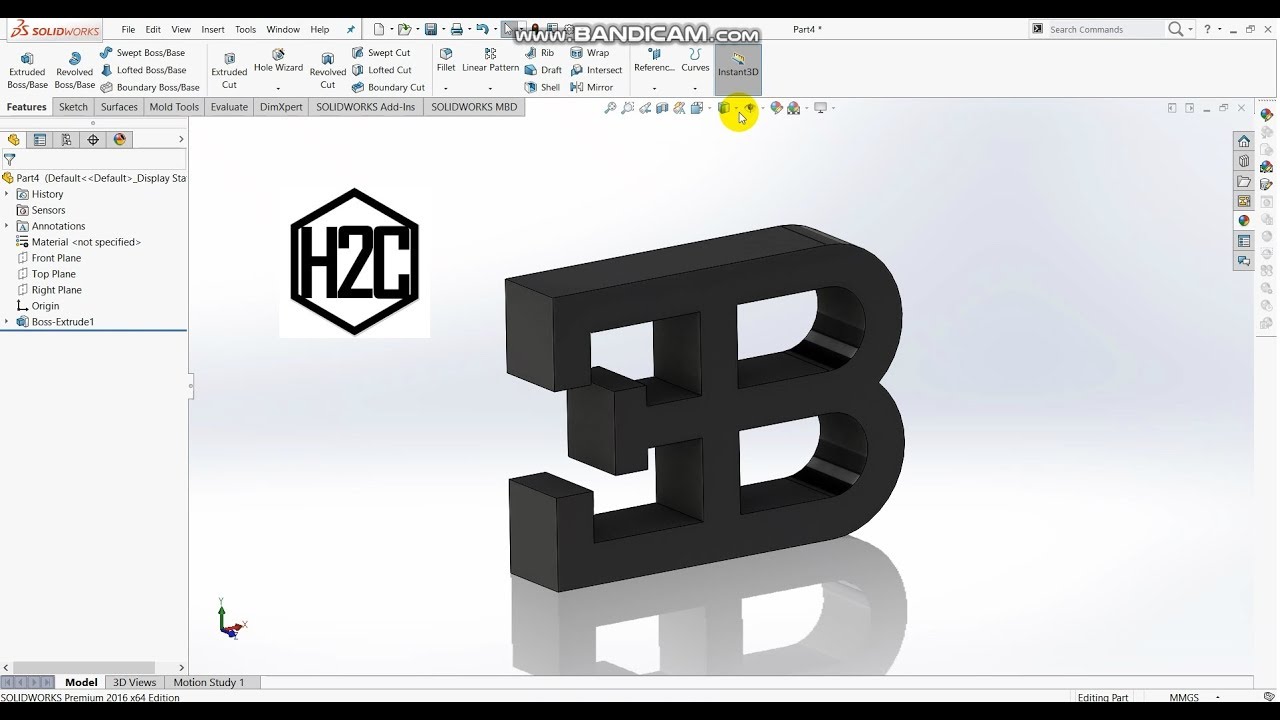Open the Hole Wizard tool
This screenshot has height=720, width=1280.
pos(278,62)
